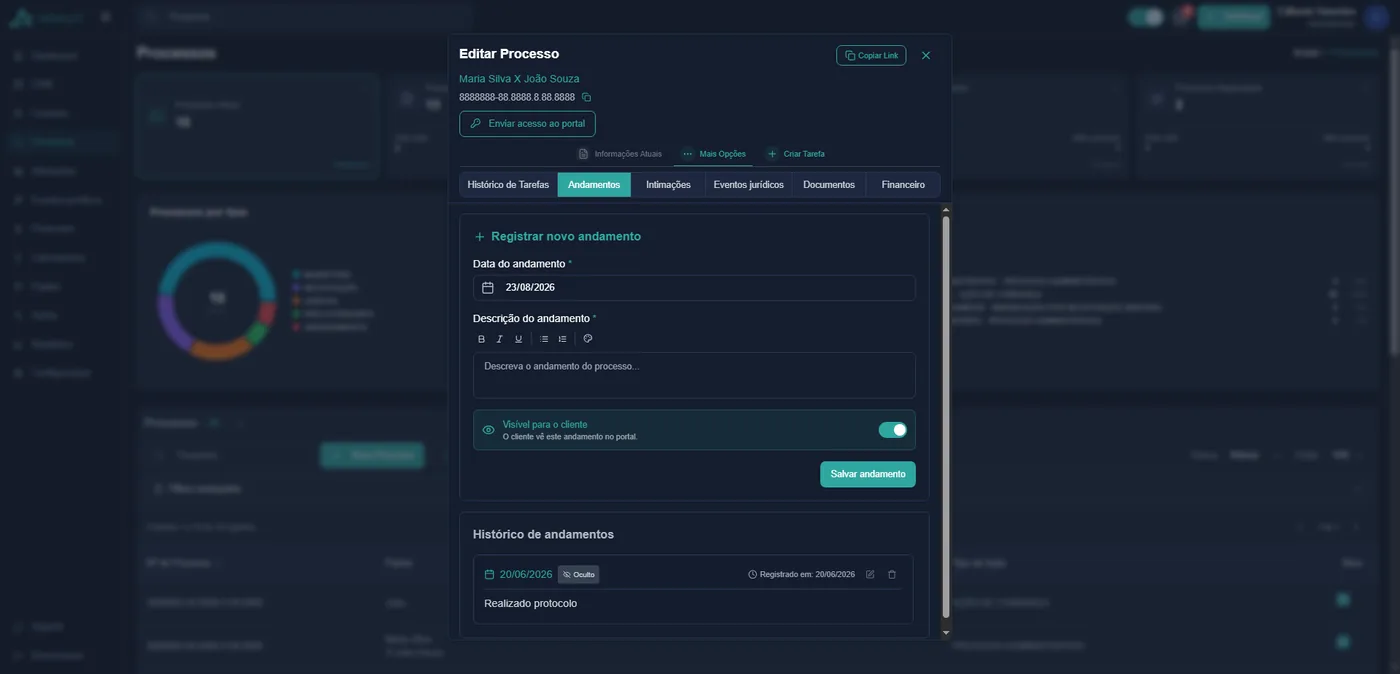
Task: Toggle Visível para o cliente switch off
Action: (893, 430)
